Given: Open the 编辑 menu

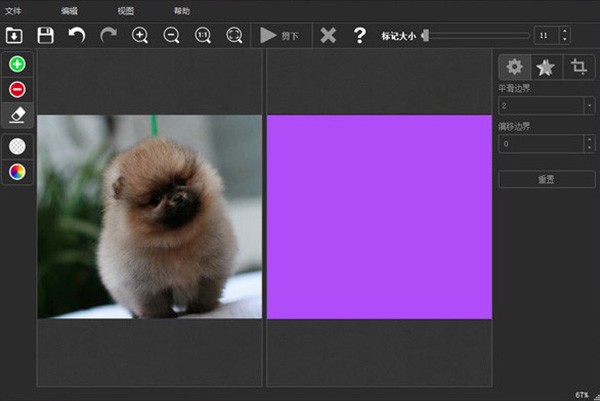Looking at the screenshot, I should tap(69, 11).
